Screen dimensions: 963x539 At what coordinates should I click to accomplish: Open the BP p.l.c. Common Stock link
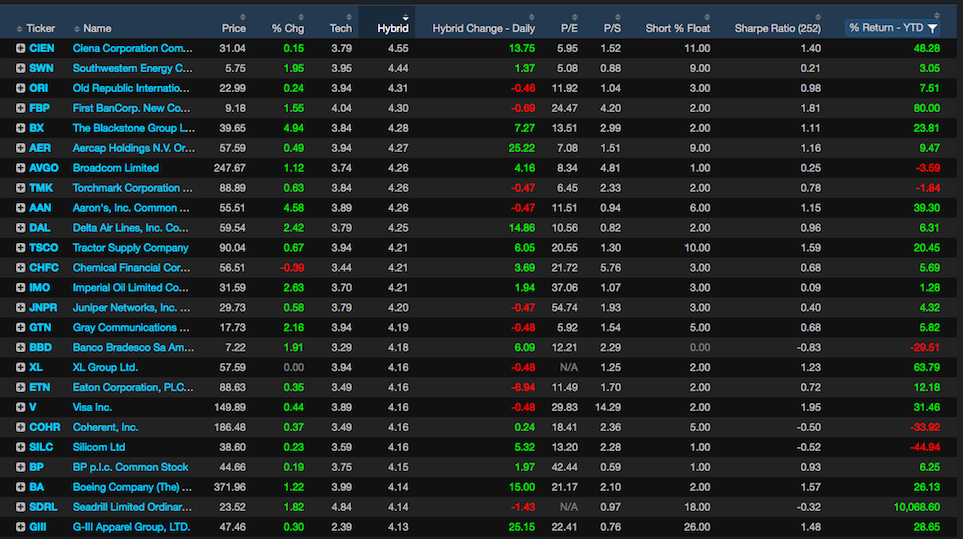click(x=130, y=467)
